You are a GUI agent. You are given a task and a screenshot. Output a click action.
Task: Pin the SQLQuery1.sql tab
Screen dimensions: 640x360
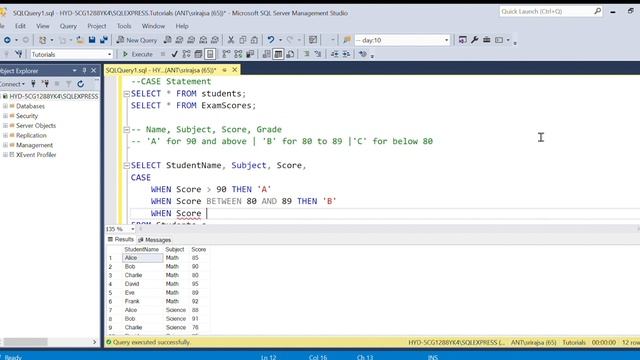click(x=224, y=70)
